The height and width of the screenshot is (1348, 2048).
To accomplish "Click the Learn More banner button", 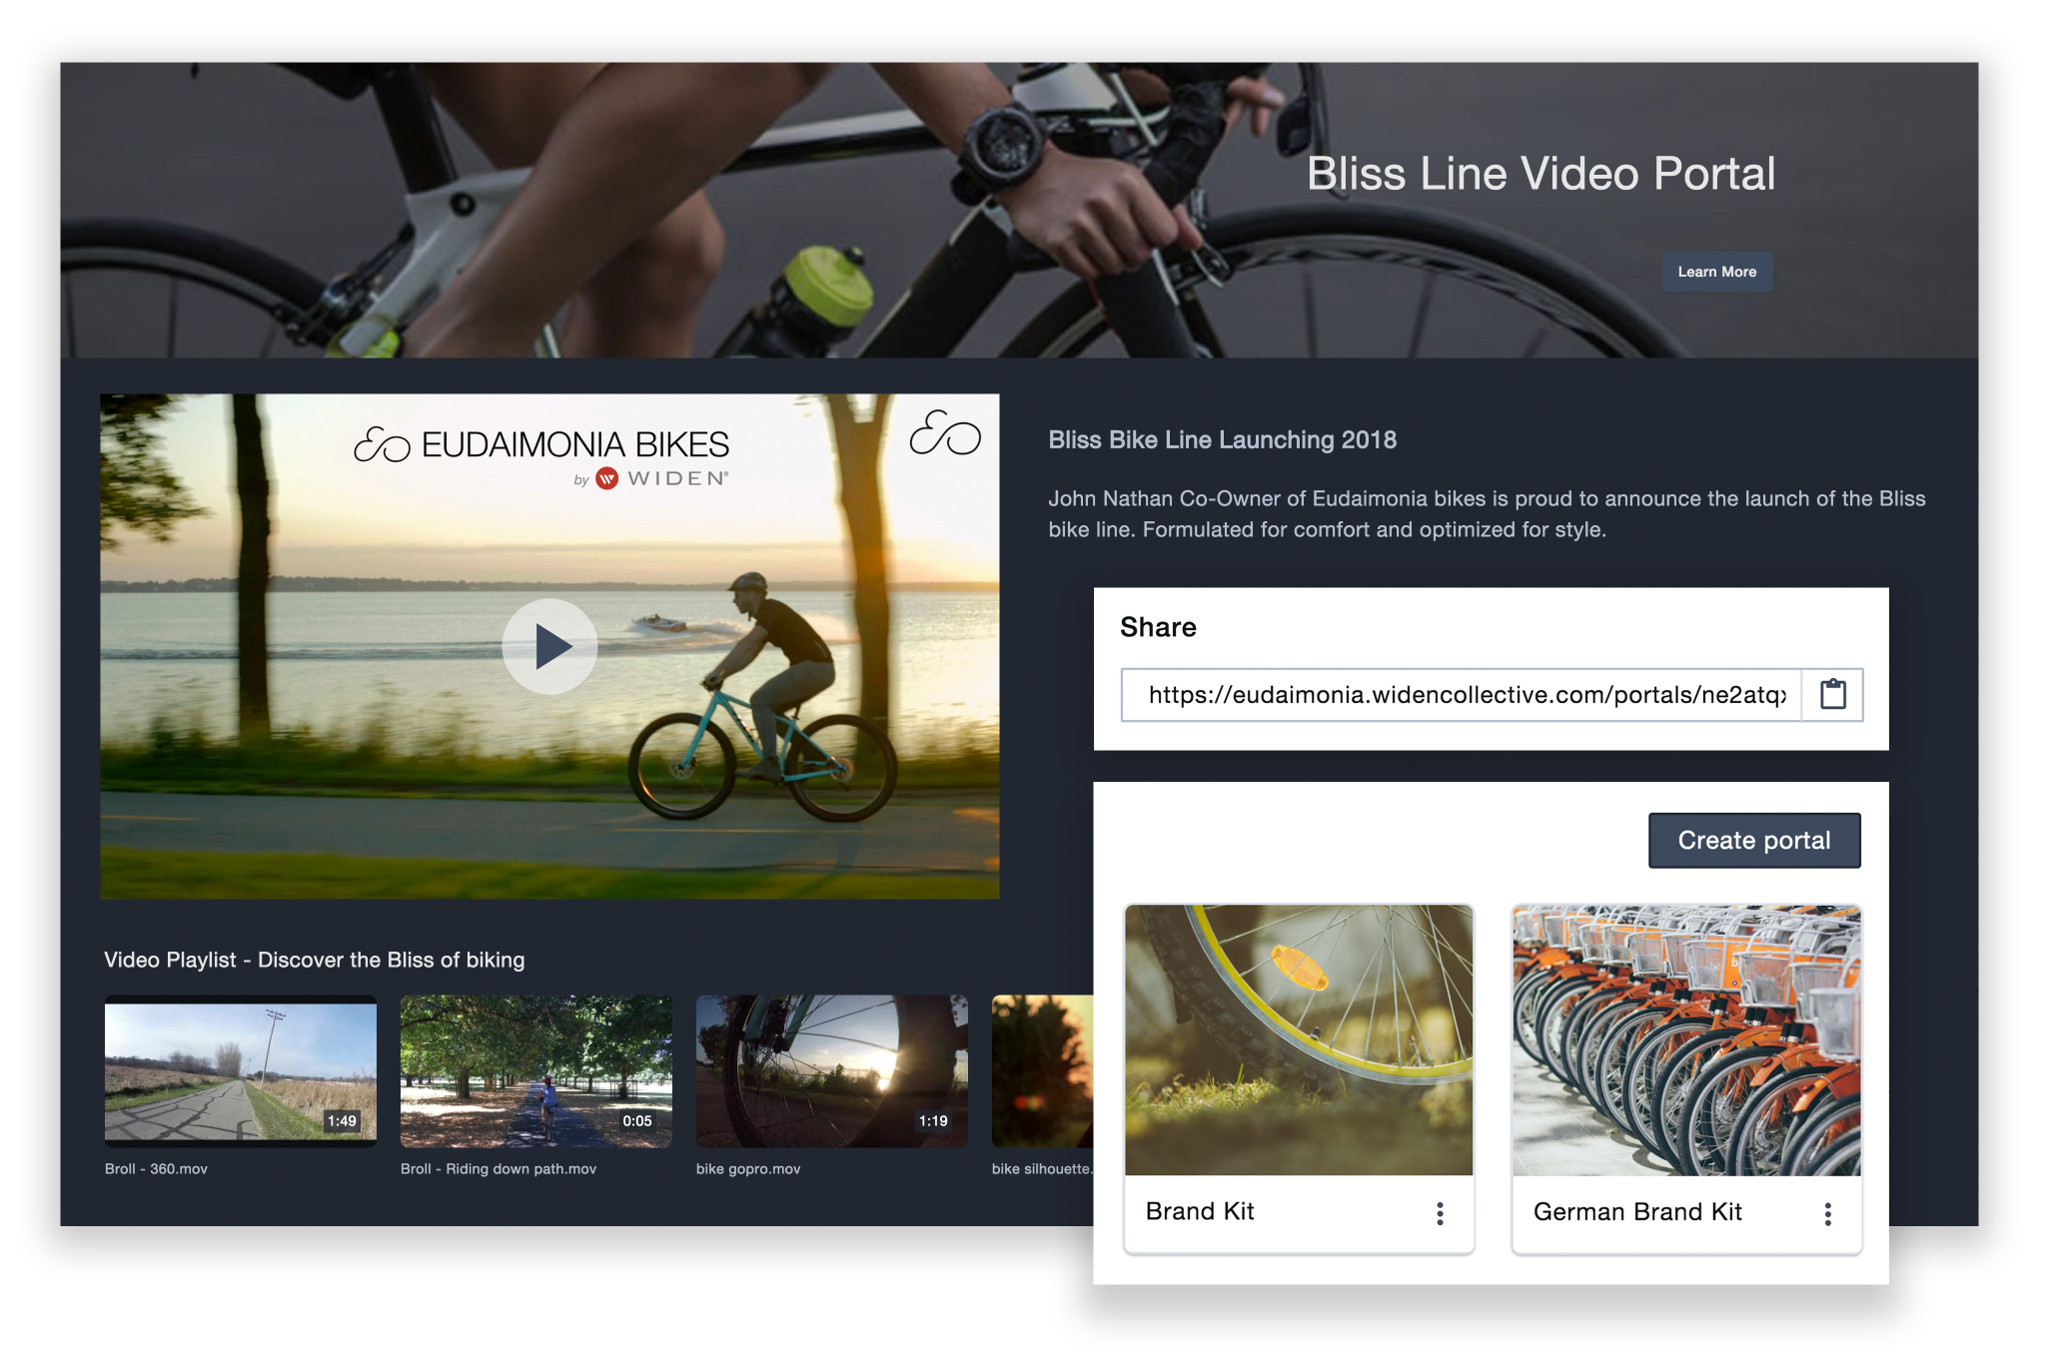I will pyautogui.click(x=1716, y=272).
